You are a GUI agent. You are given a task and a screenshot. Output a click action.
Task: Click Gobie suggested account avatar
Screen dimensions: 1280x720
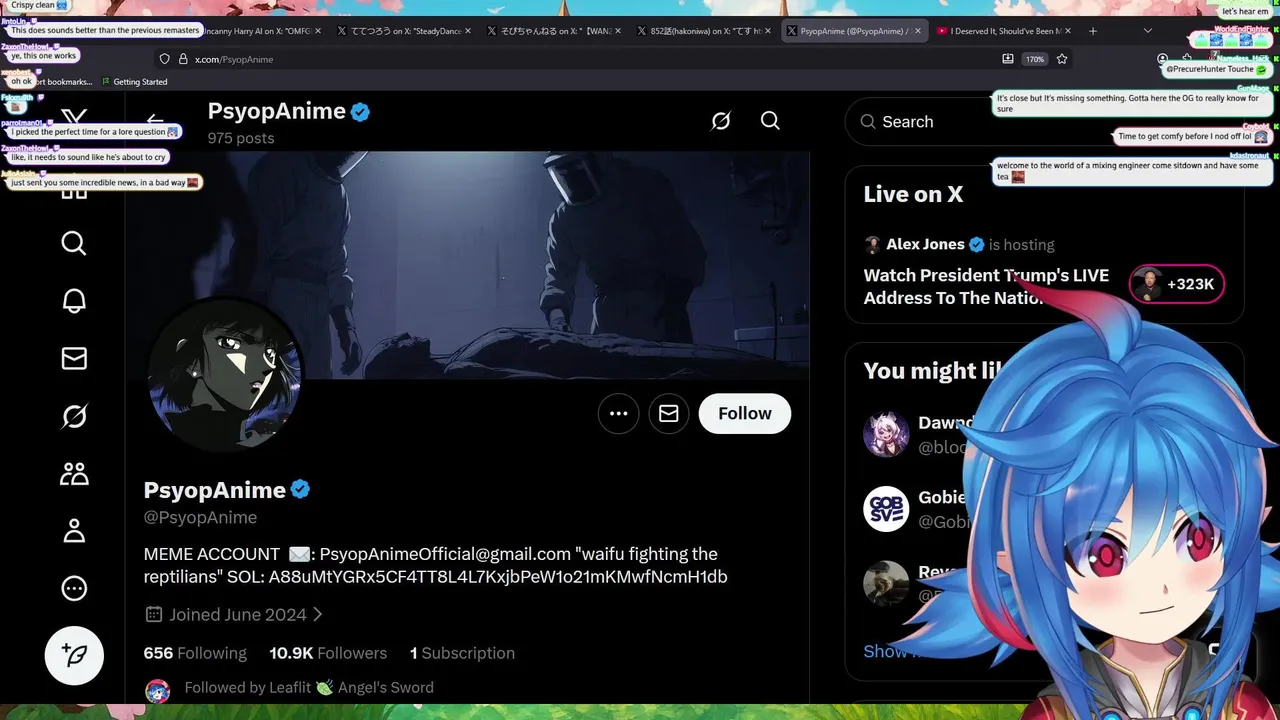click(x=886, y=508)
